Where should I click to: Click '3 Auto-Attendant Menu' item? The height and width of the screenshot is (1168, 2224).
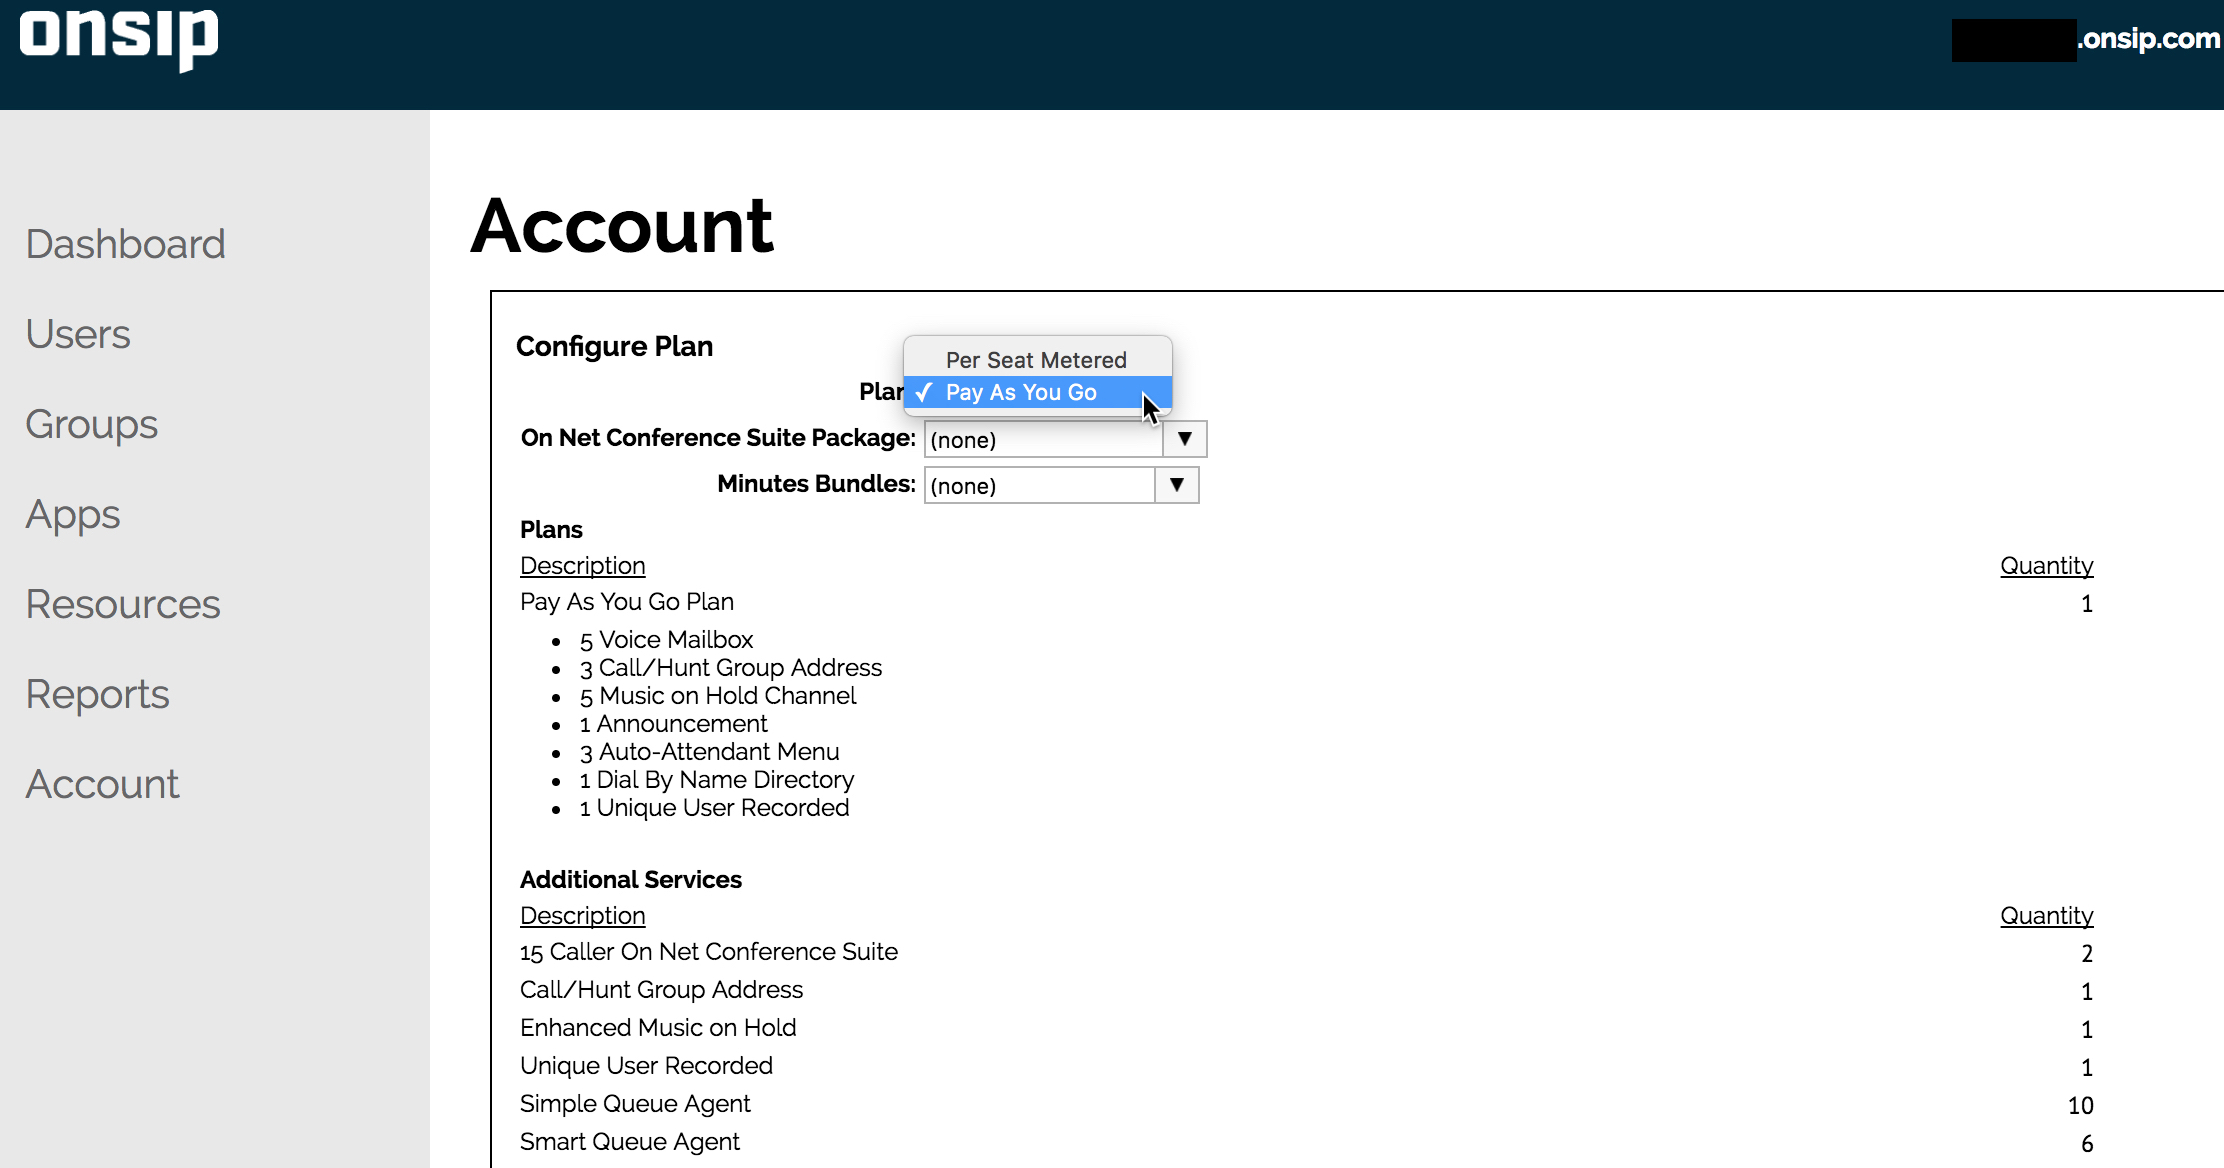pos(709,751)
